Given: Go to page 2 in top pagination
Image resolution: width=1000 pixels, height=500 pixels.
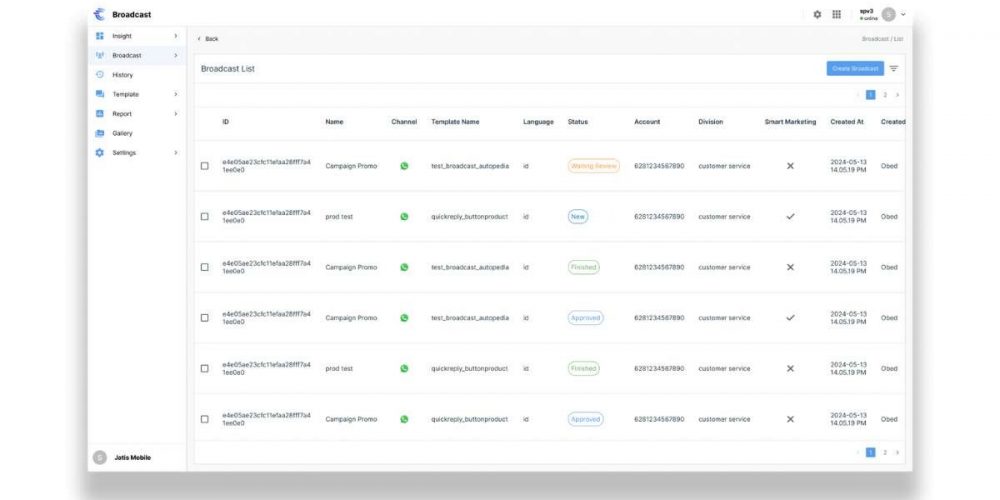Looking at the screenshot, I should (885, 95).
